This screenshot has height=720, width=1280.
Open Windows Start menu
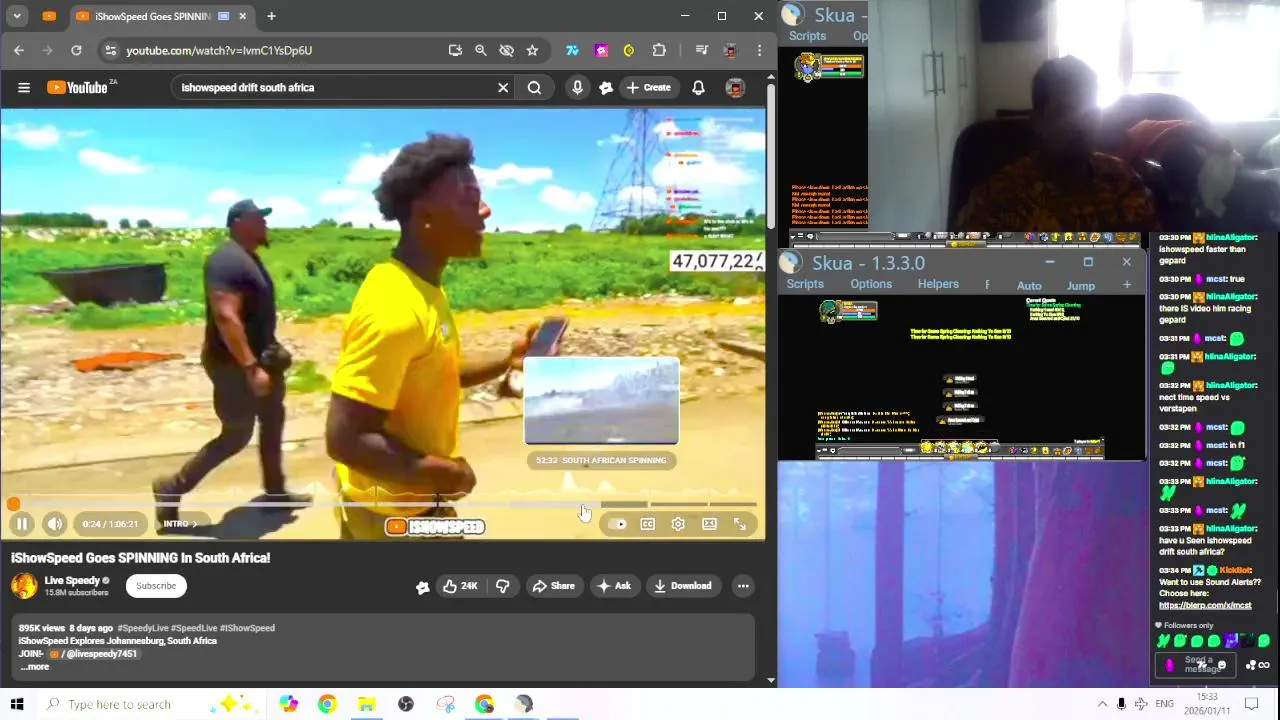[x=17, y=704]
